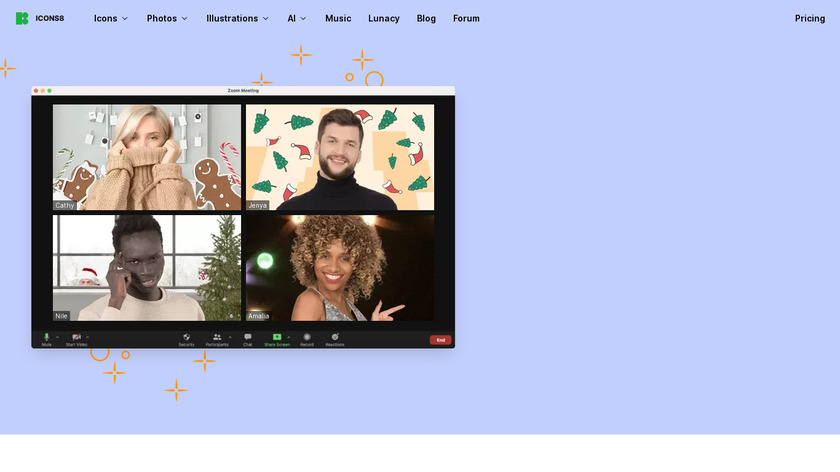Image resolution: width=840 pixels, height=472 pixels.
Task: Expand the arrow beside Start Video
Action: tap(87, 337)
